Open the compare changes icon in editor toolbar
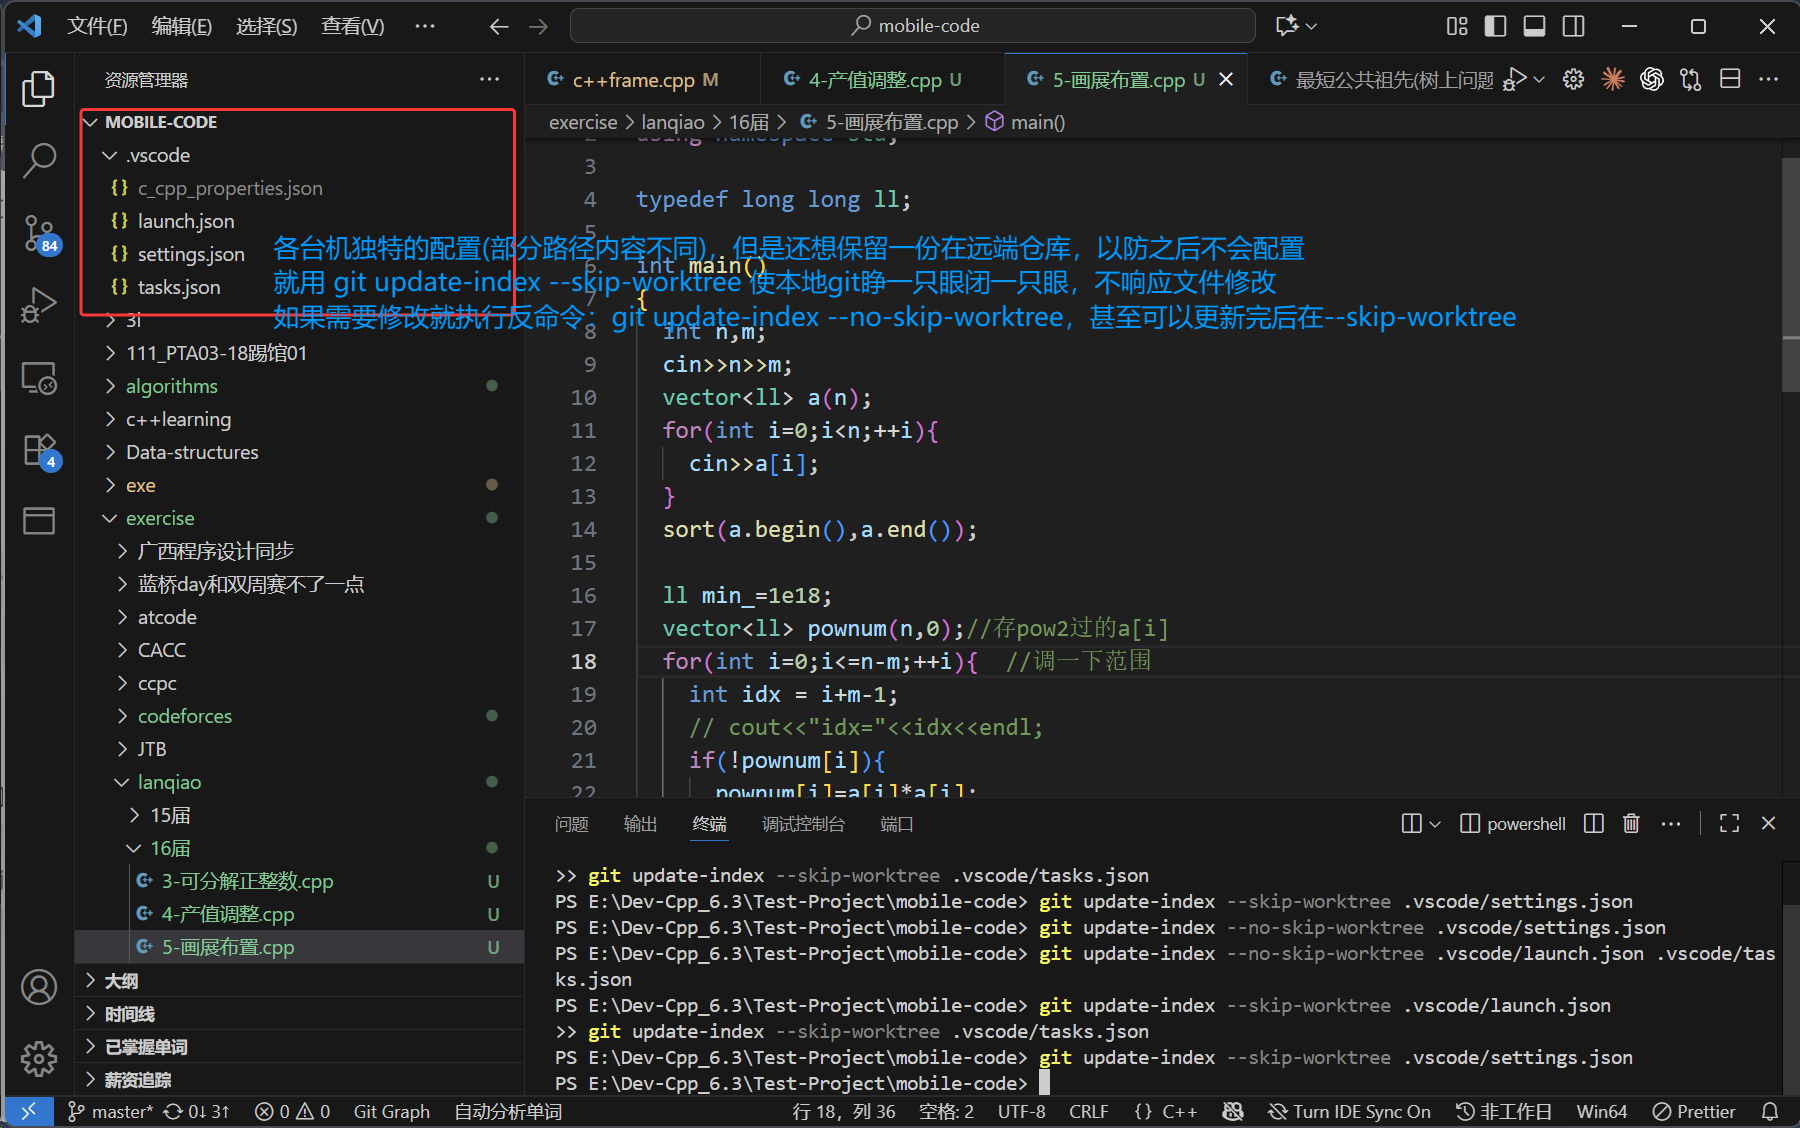 point(1690,79)
